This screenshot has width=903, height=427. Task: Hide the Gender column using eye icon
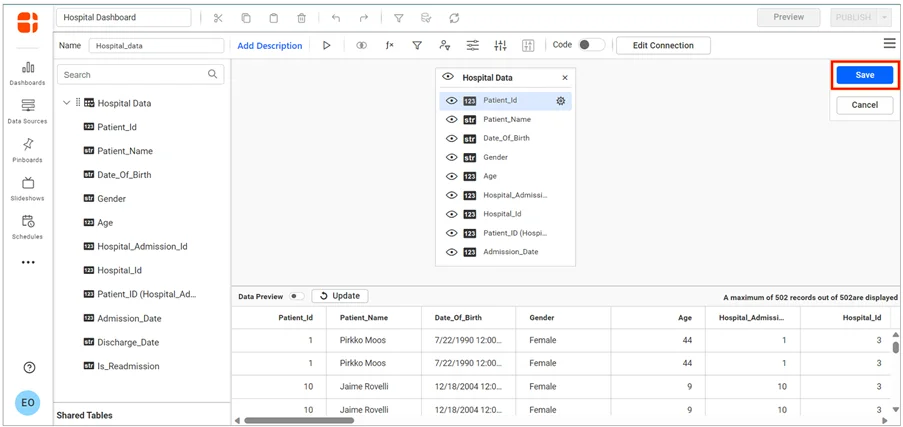(451, 157)
